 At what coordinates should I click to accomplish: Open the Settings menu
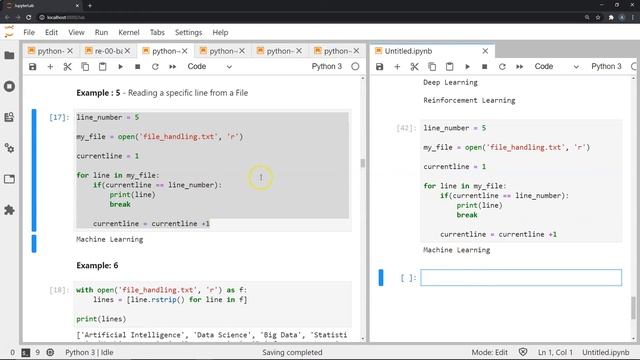click(188, 32)
